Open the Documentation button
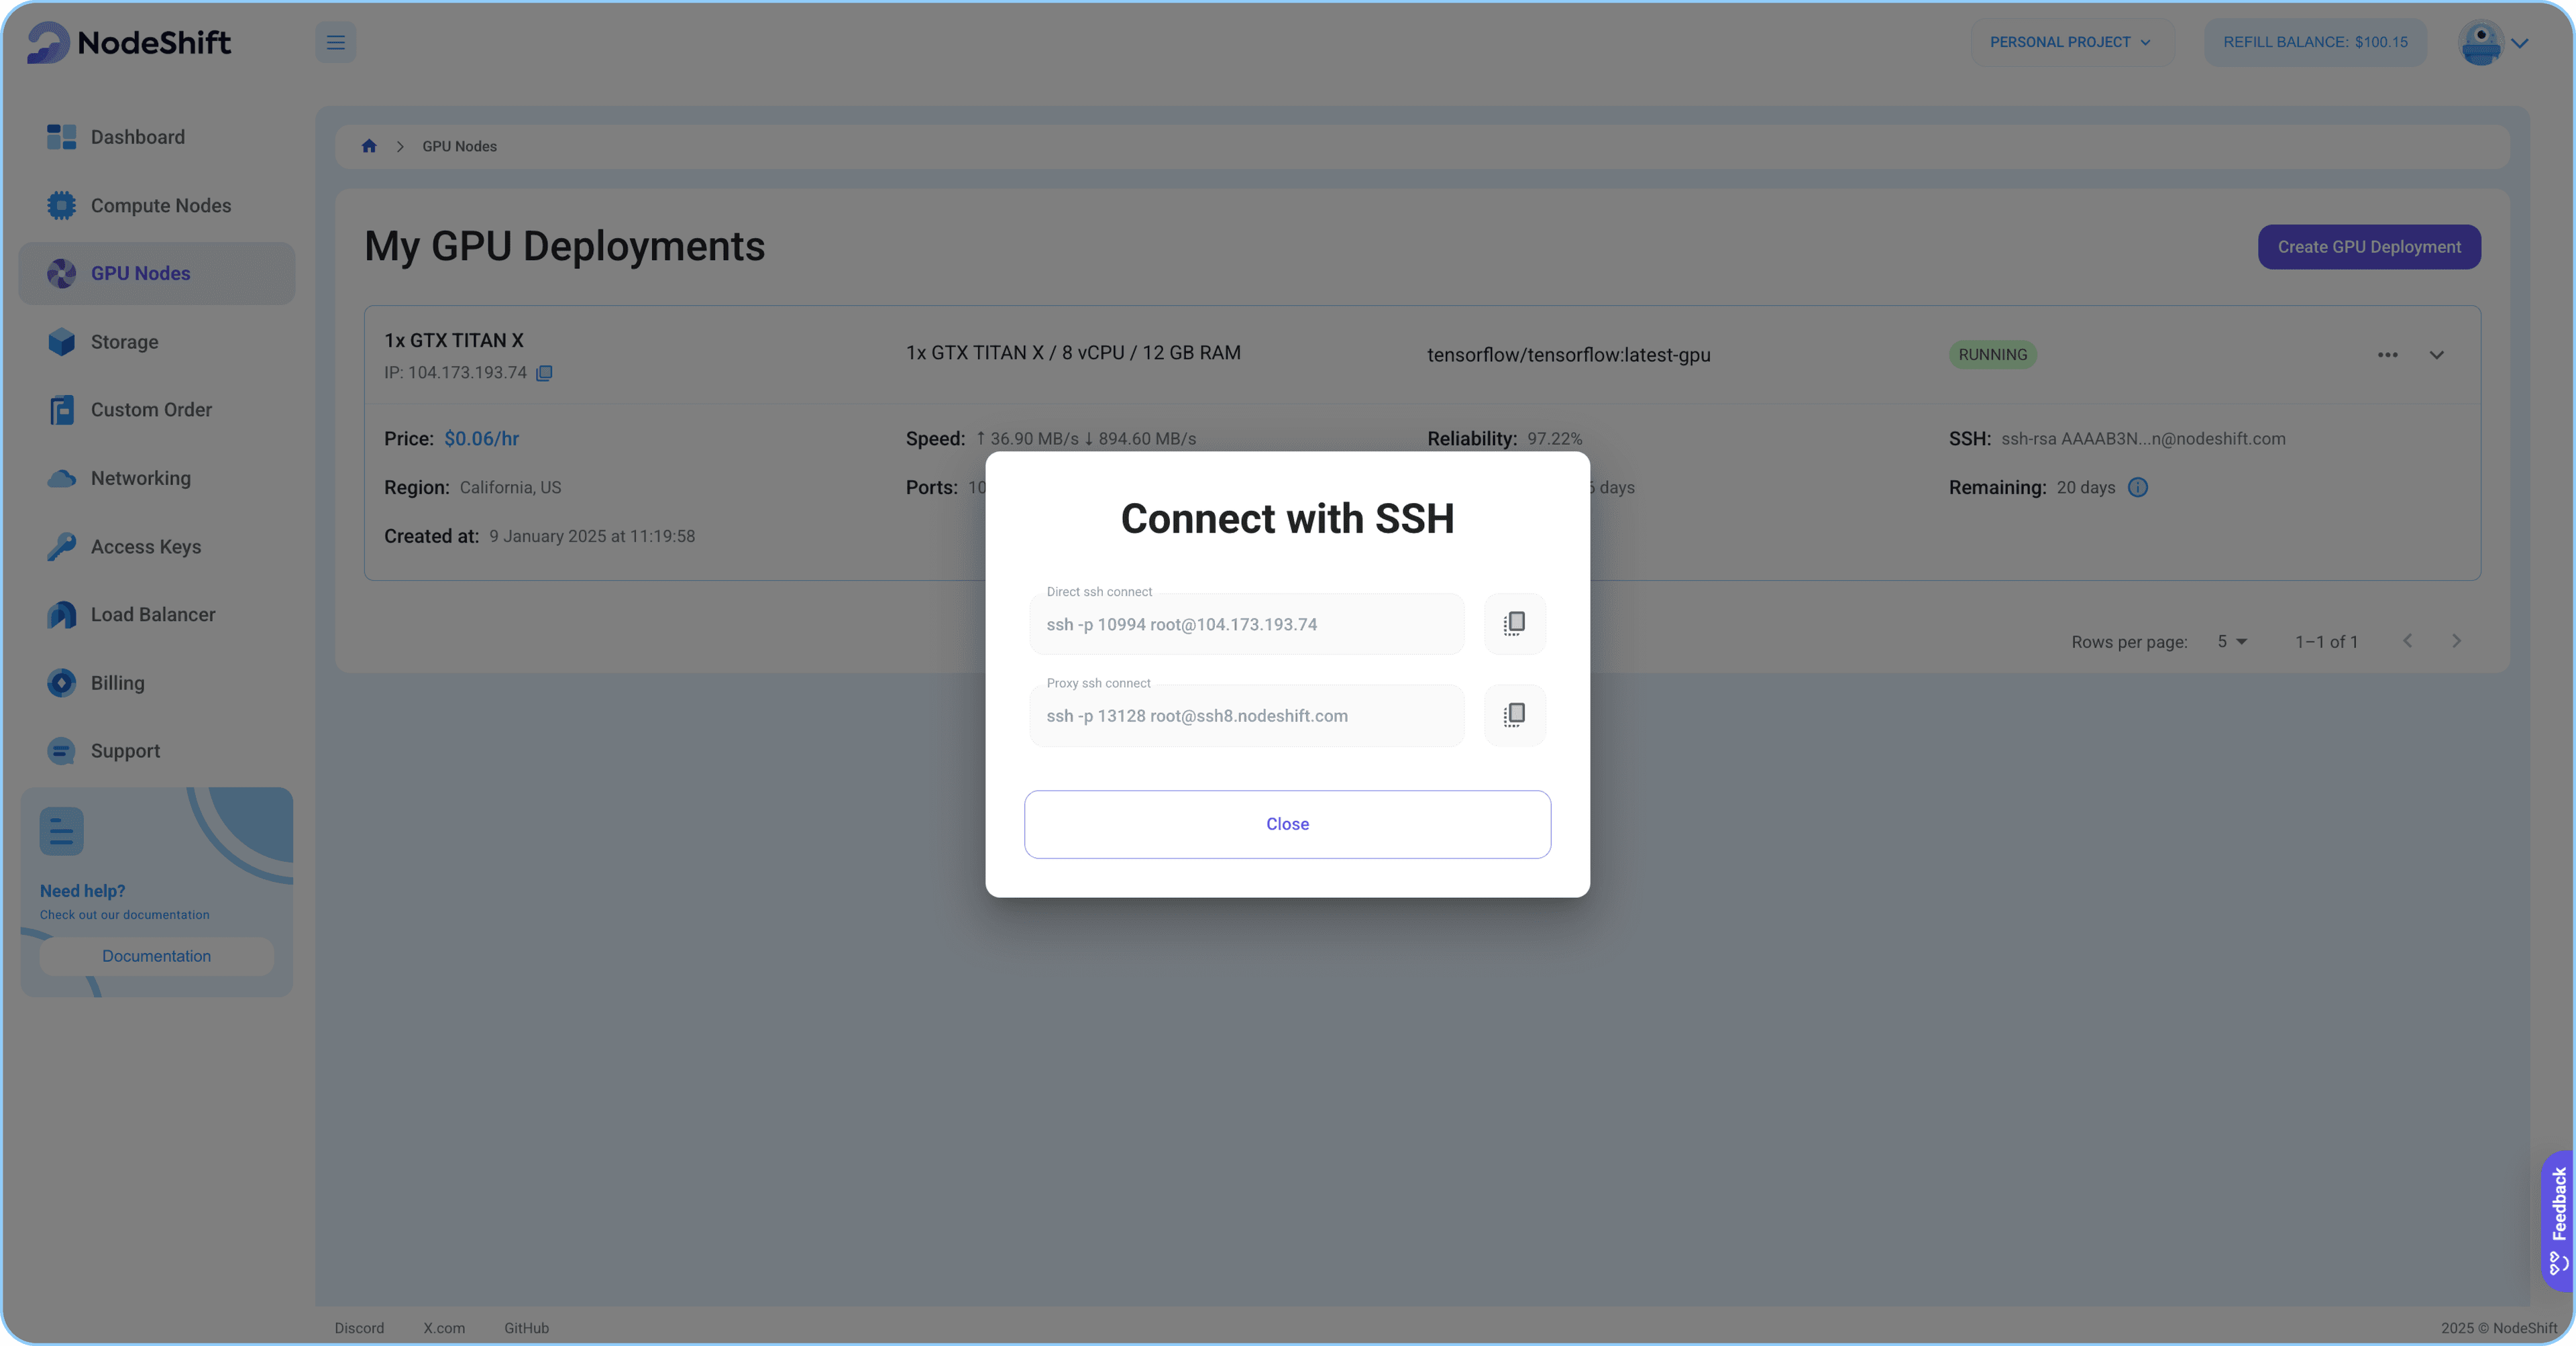 [156, 956]
